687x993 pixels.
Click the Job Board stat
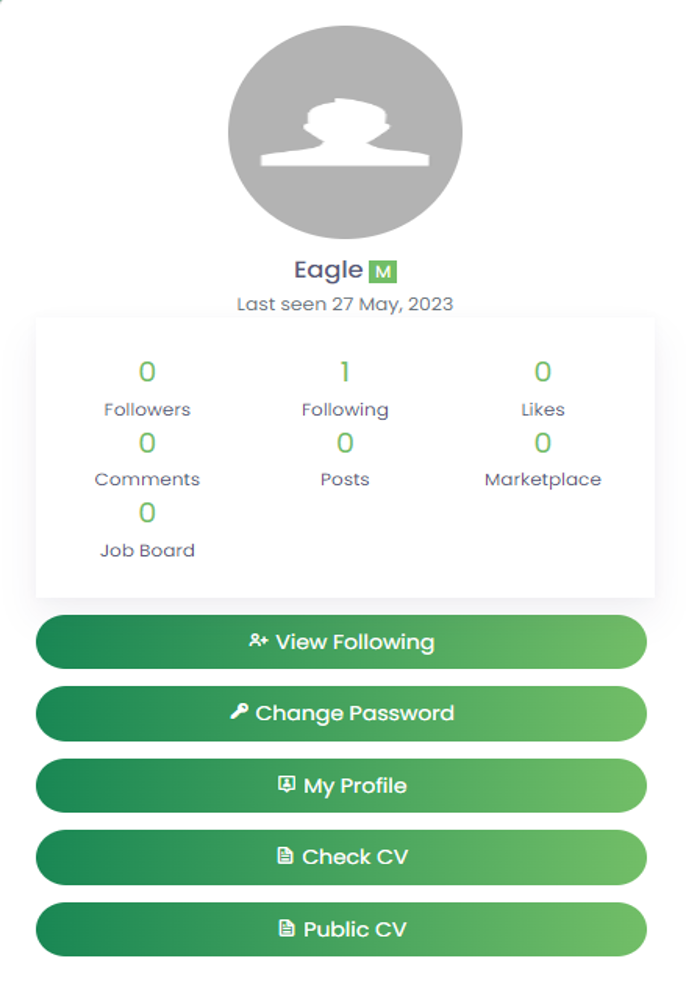pyautogui.click(x=147, y=530)
